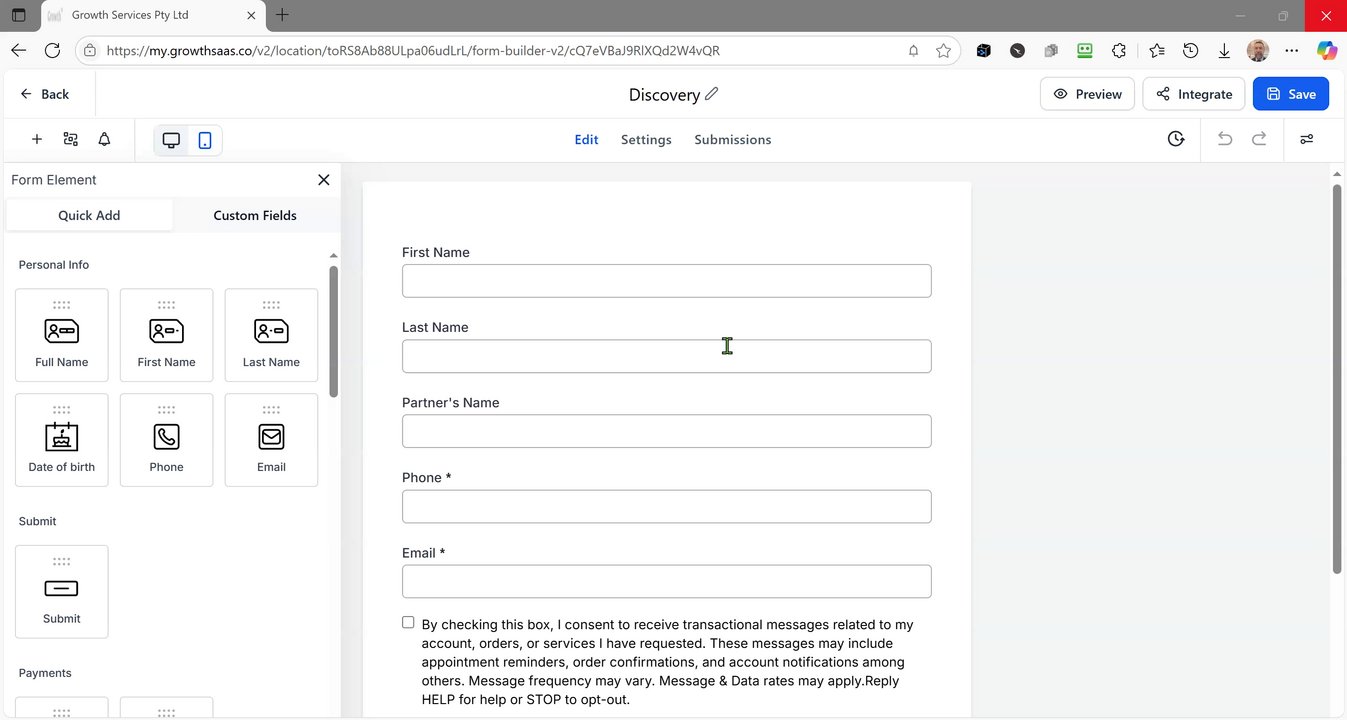Screen dimensions: 1347x720
Task: Add page to browser favorites star
Action: (943, 51)
